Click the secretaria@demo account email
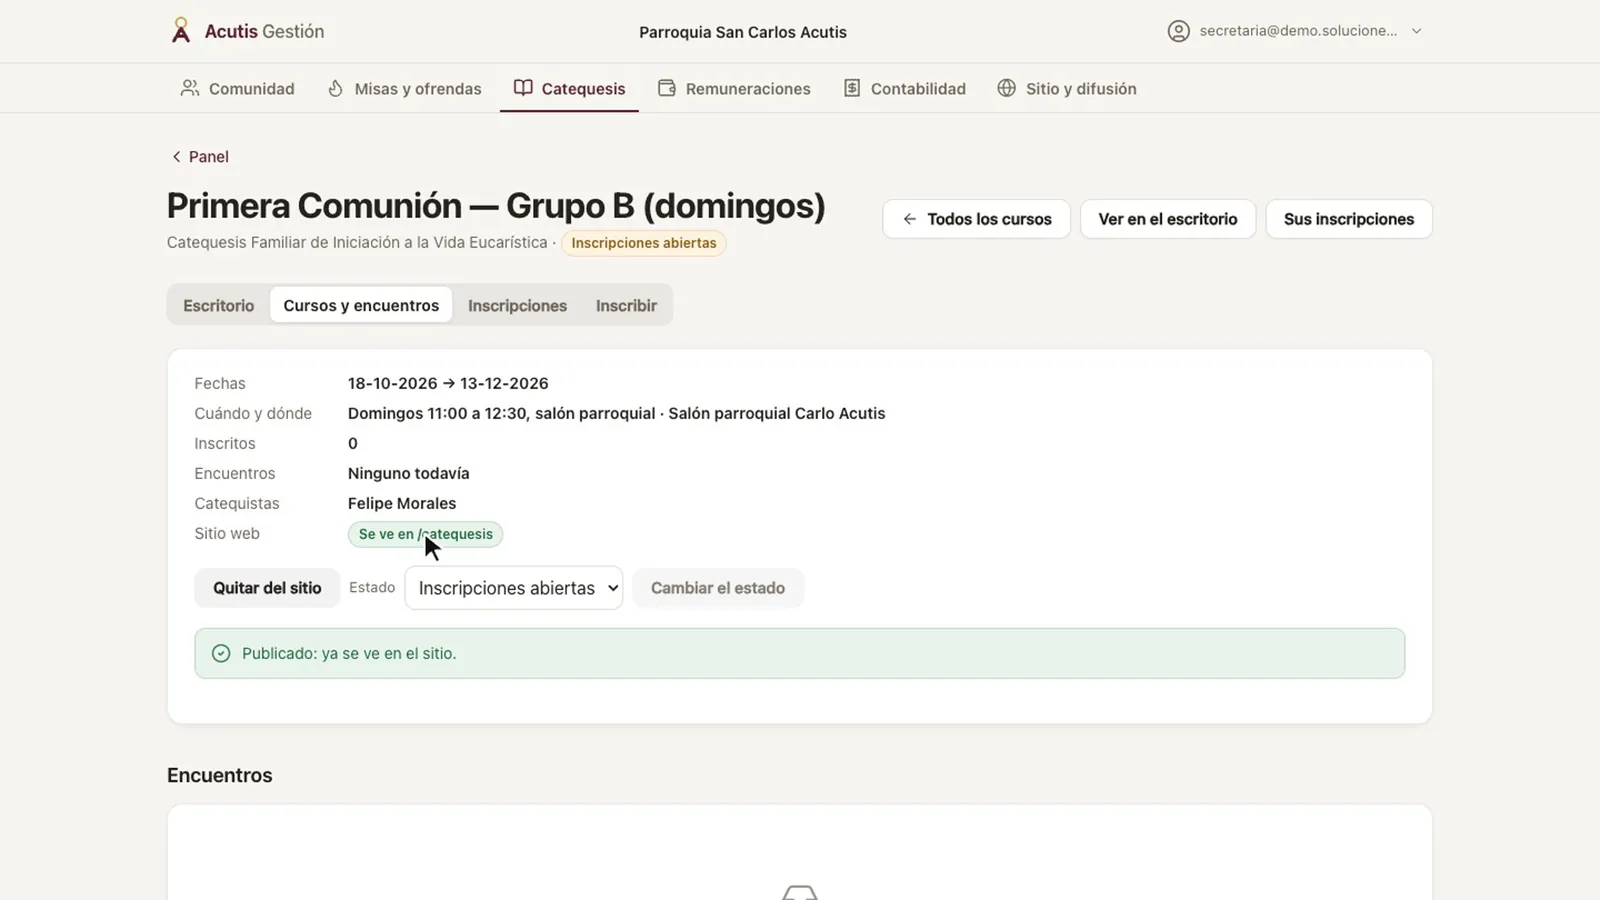 coord(1298,31)
